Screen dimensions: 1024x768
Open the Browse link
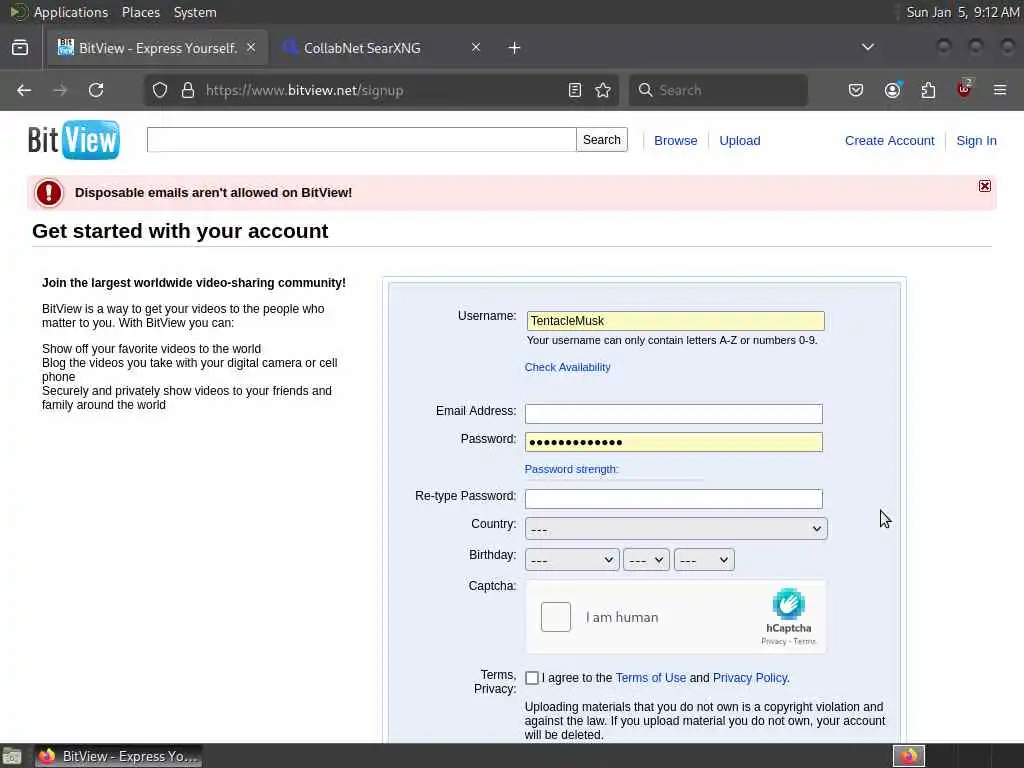pyautogui.click(x=675, y=140)
